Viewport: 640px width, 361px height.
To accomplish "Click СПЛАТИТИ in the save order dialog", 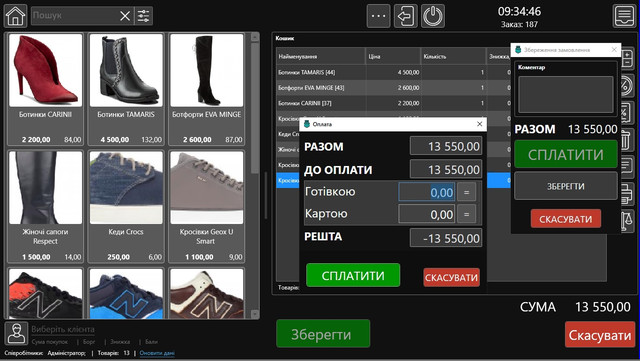I will coord(566,154).
